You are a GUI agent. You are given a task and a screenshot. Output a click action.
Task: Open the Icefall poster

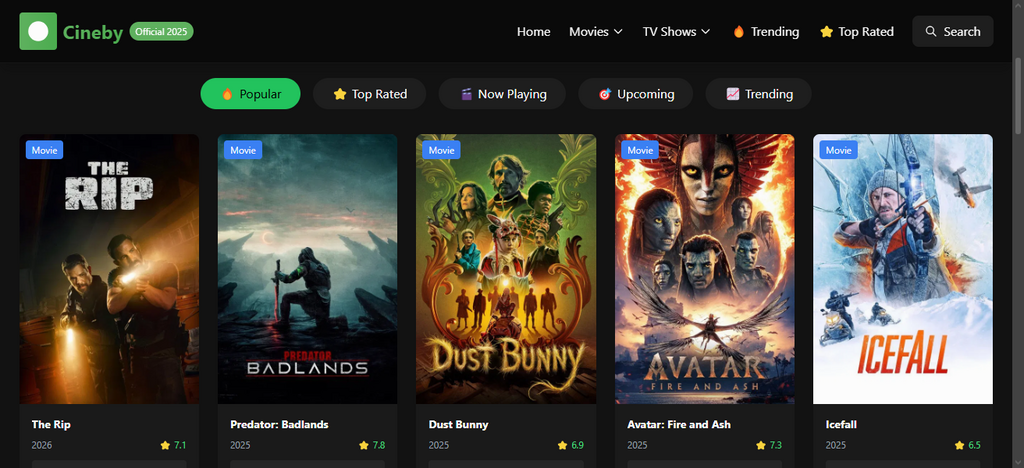[x=903, y=269]
